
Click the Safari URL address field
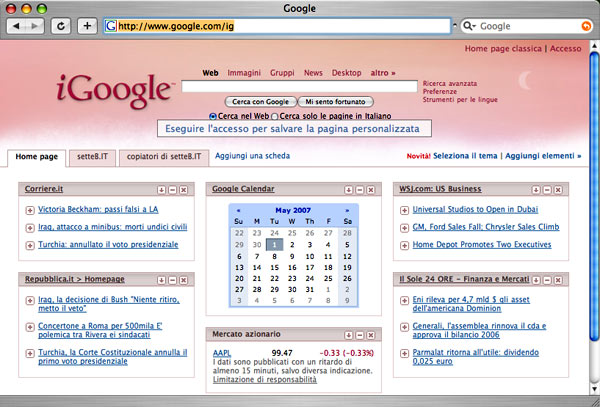pos(277,26)
